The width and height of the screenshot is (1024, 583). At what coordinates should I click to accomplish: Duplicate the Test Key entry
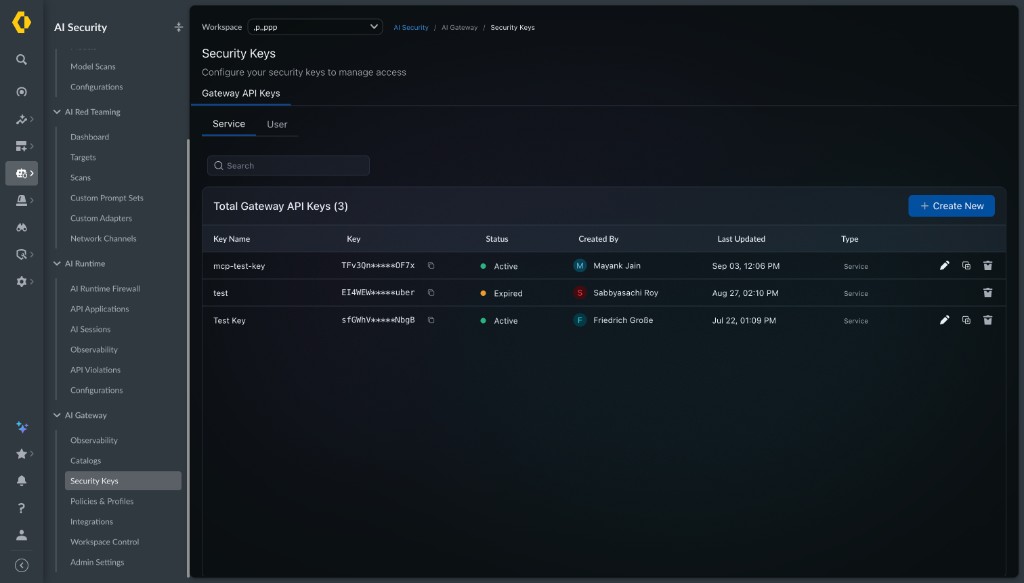click(966, 320)
